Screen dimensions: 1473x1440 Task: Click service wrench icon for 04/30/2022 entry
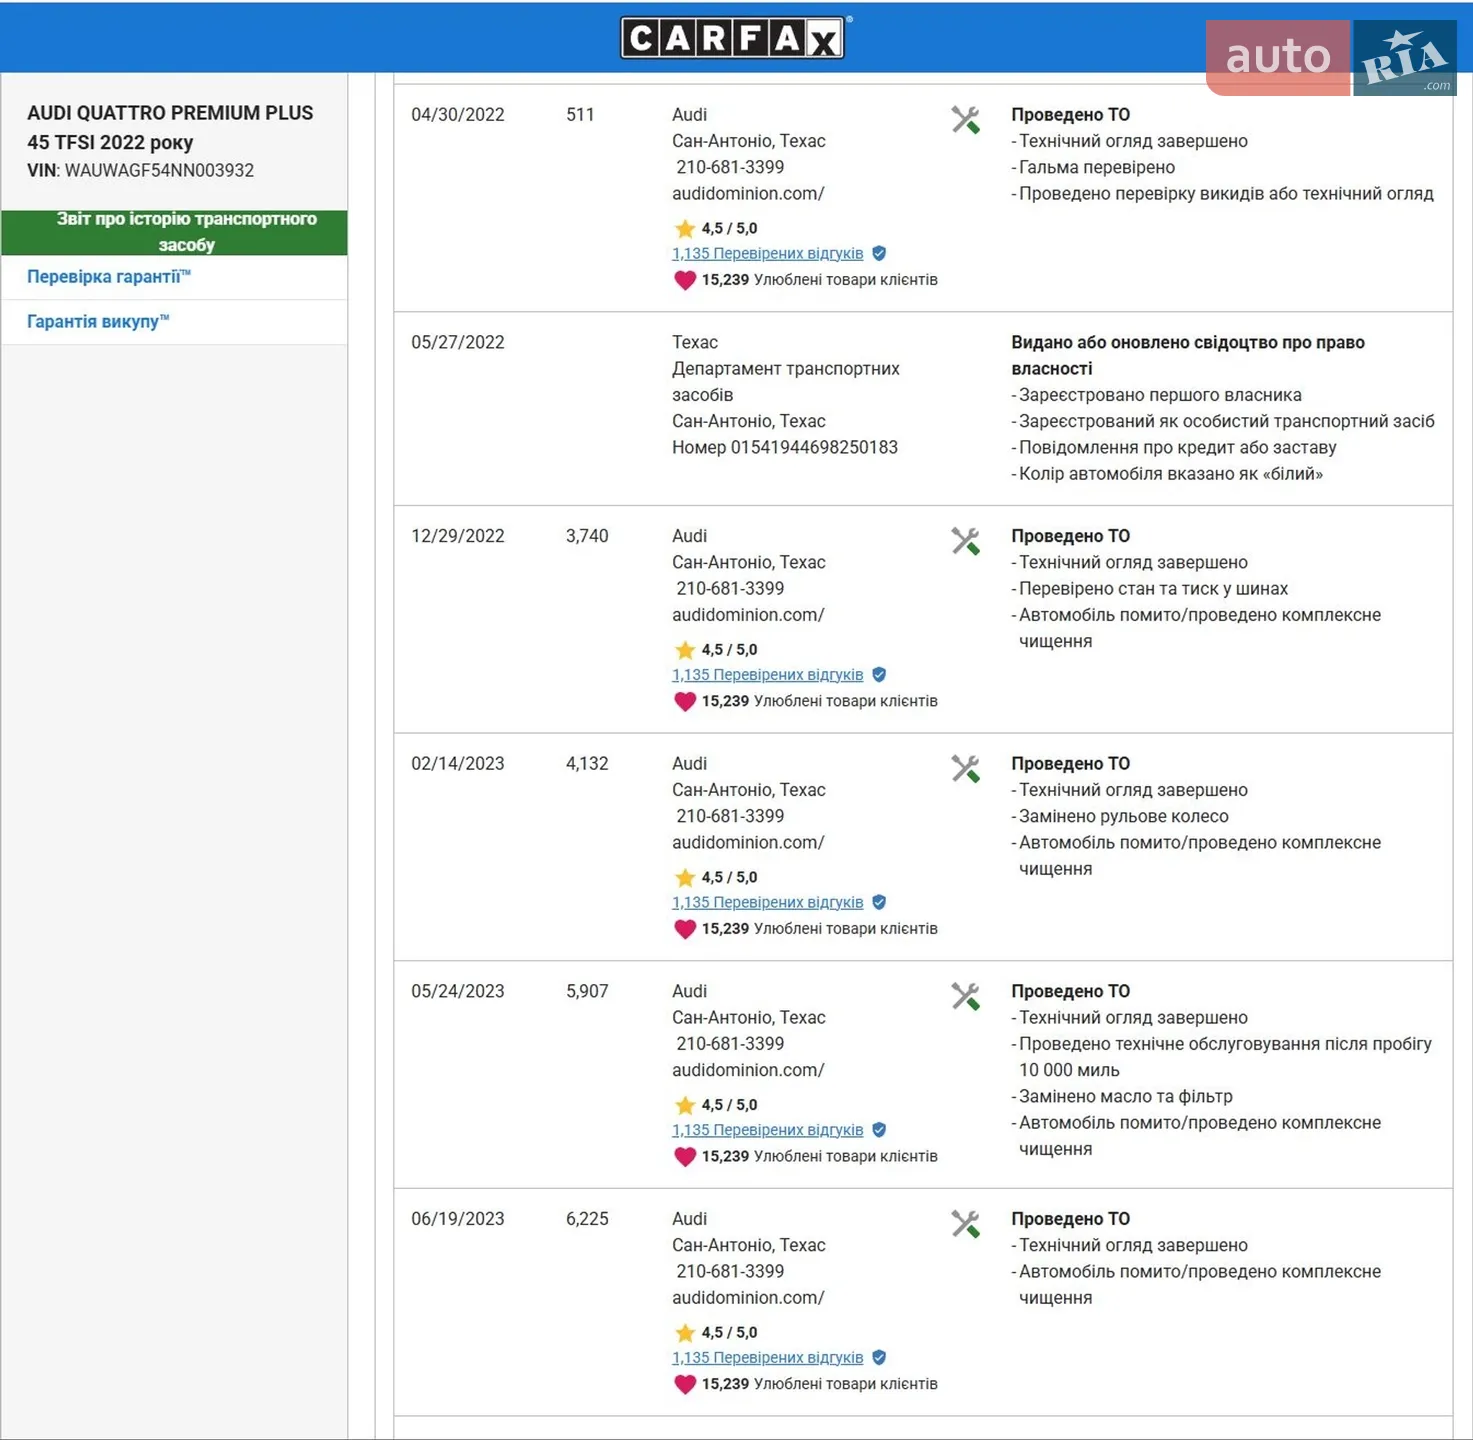[x=965, y=120]
